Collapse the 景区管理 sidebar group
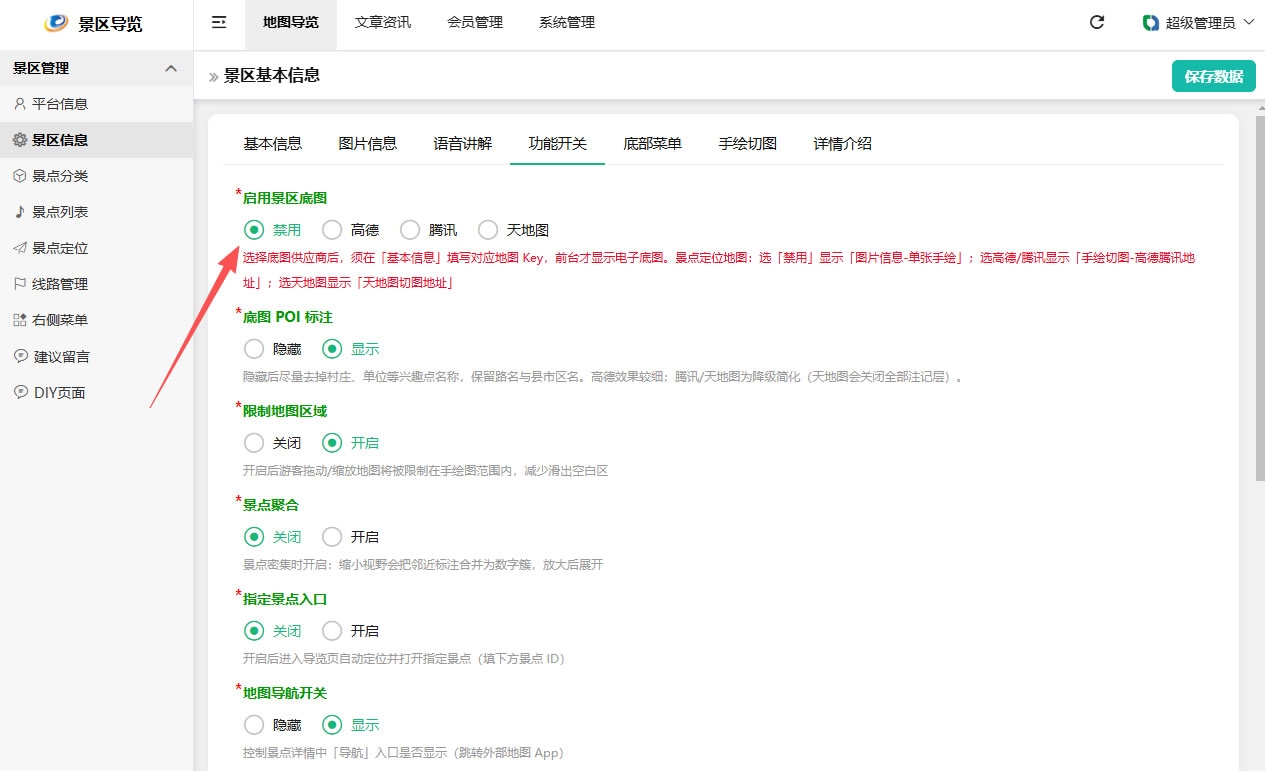 (x=171, y=68)
